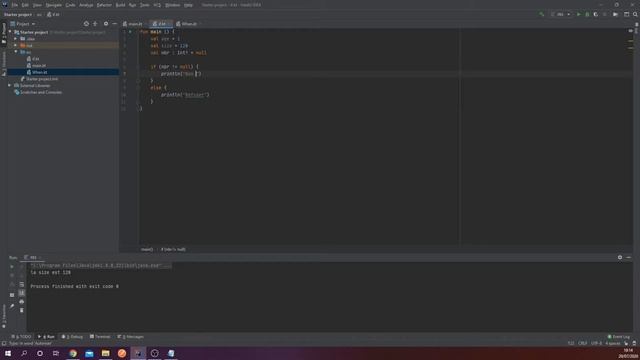Screen dimensions: 640x360
Task: Open the View menu
Action: click(x=37, y=5)
